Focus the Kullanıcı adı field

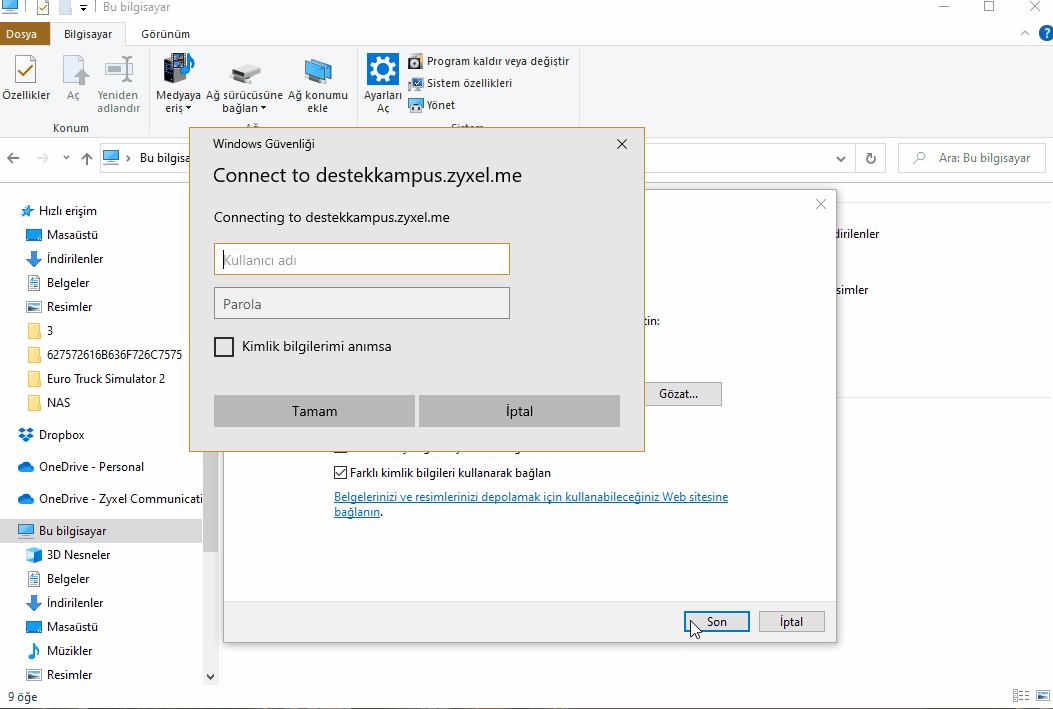point(362,259)
